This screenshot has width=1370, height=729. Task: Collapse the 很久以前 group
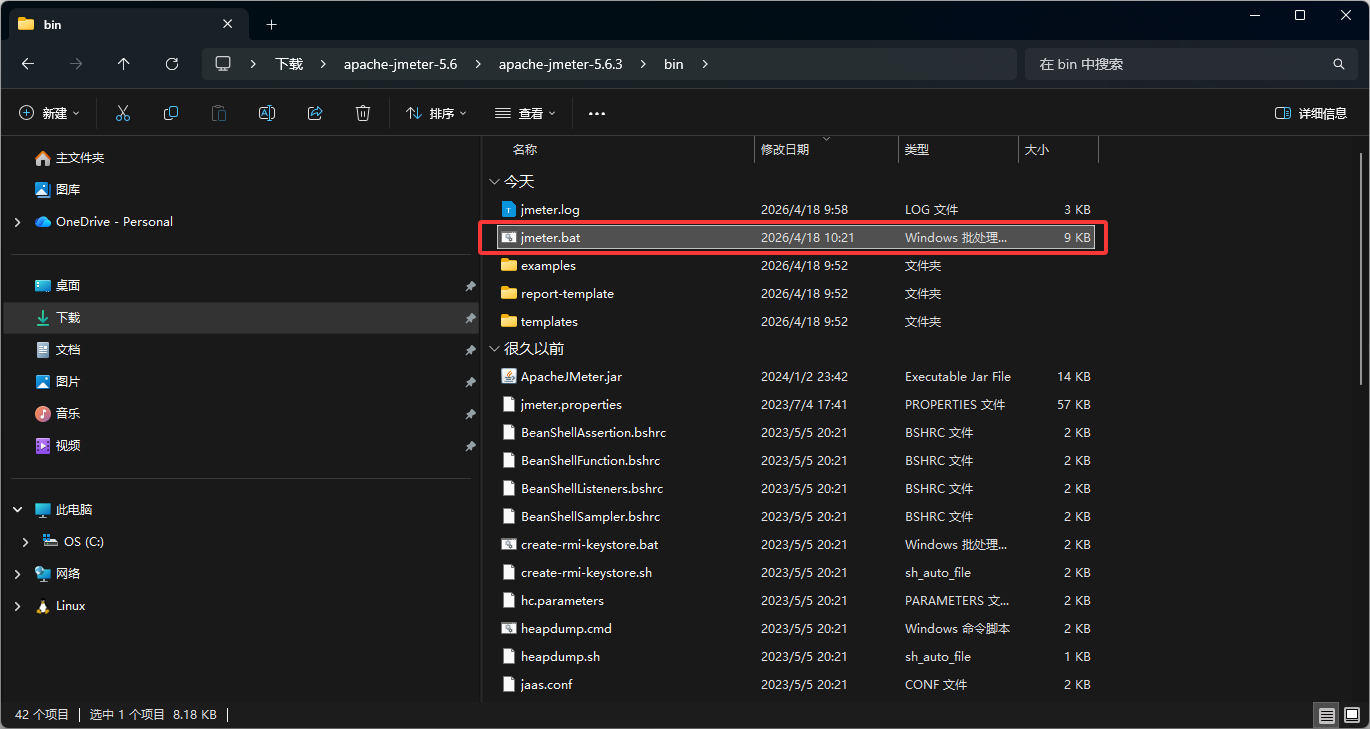(x=494, y=349)
